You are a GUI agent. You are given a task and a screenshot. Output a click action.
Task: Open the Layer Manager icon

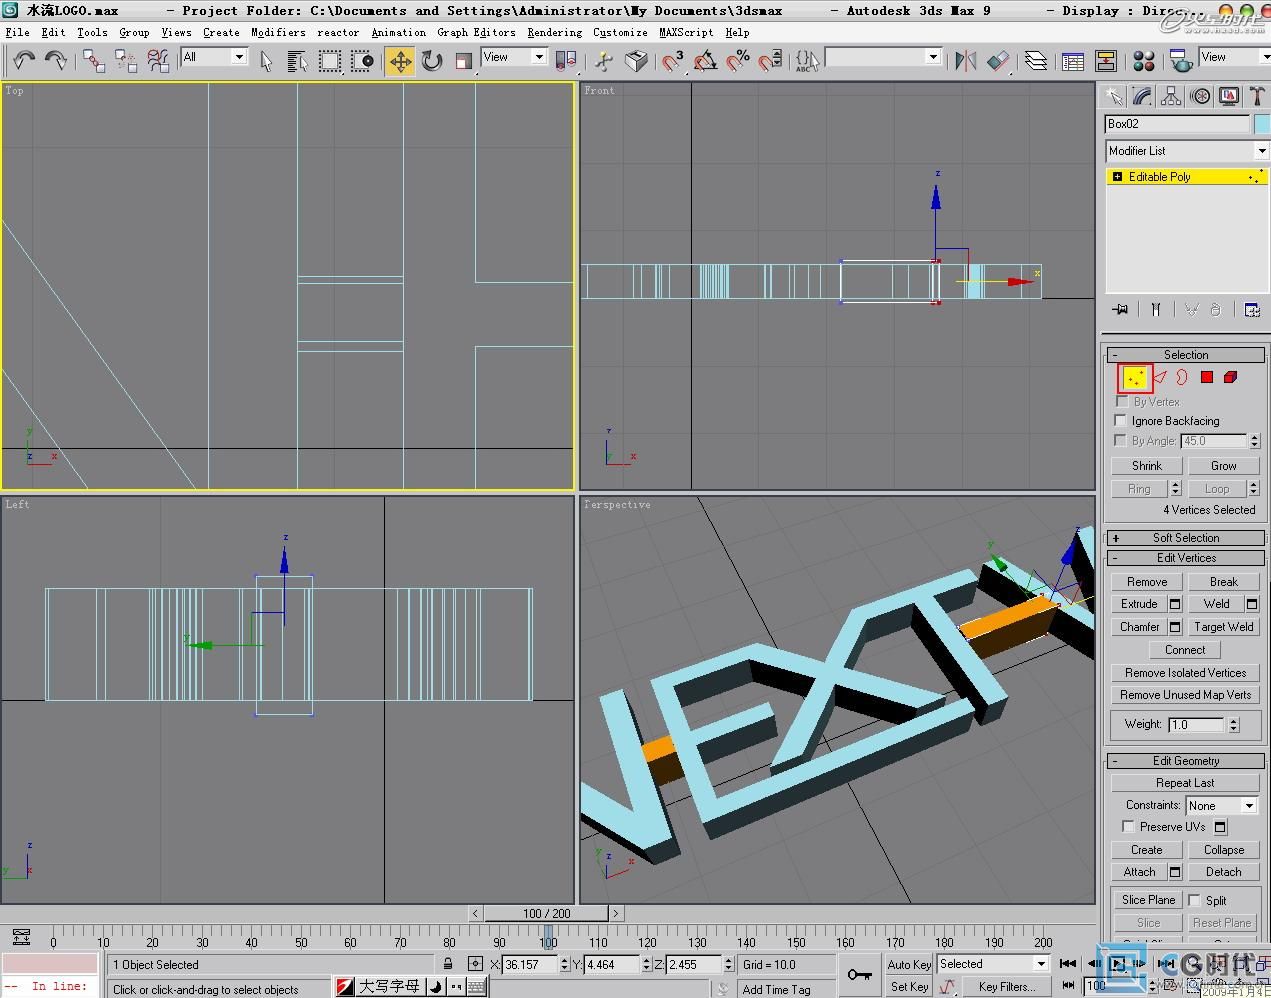1036,61
